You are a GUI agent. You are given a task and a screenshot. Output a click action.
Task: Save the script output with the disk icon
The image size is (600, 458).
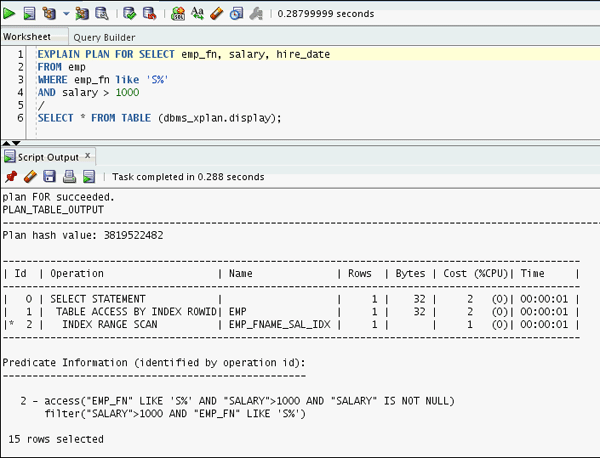coord(49,177)
